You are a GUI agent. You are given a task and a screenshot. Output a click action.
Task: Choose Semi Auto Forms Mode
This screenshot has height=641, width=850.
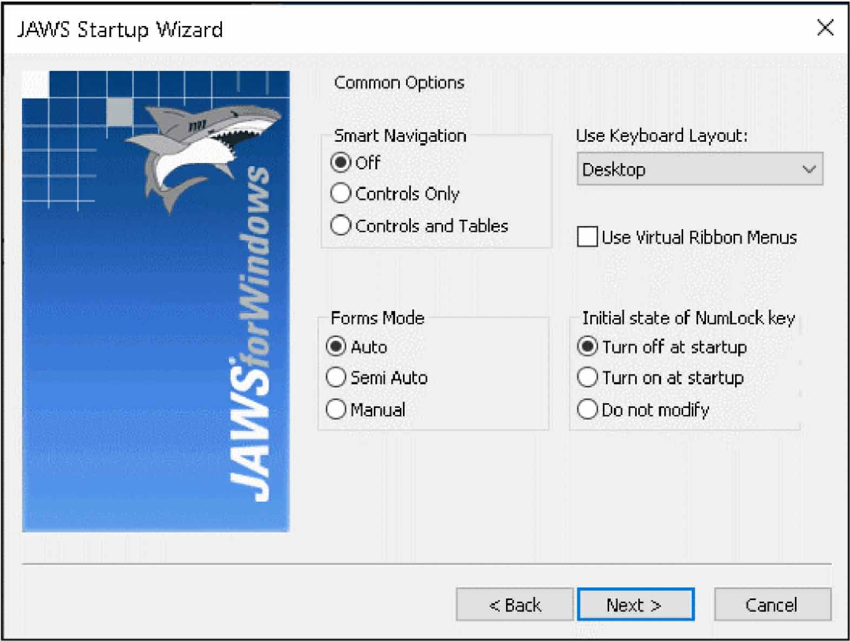click(x=336, y=378)
